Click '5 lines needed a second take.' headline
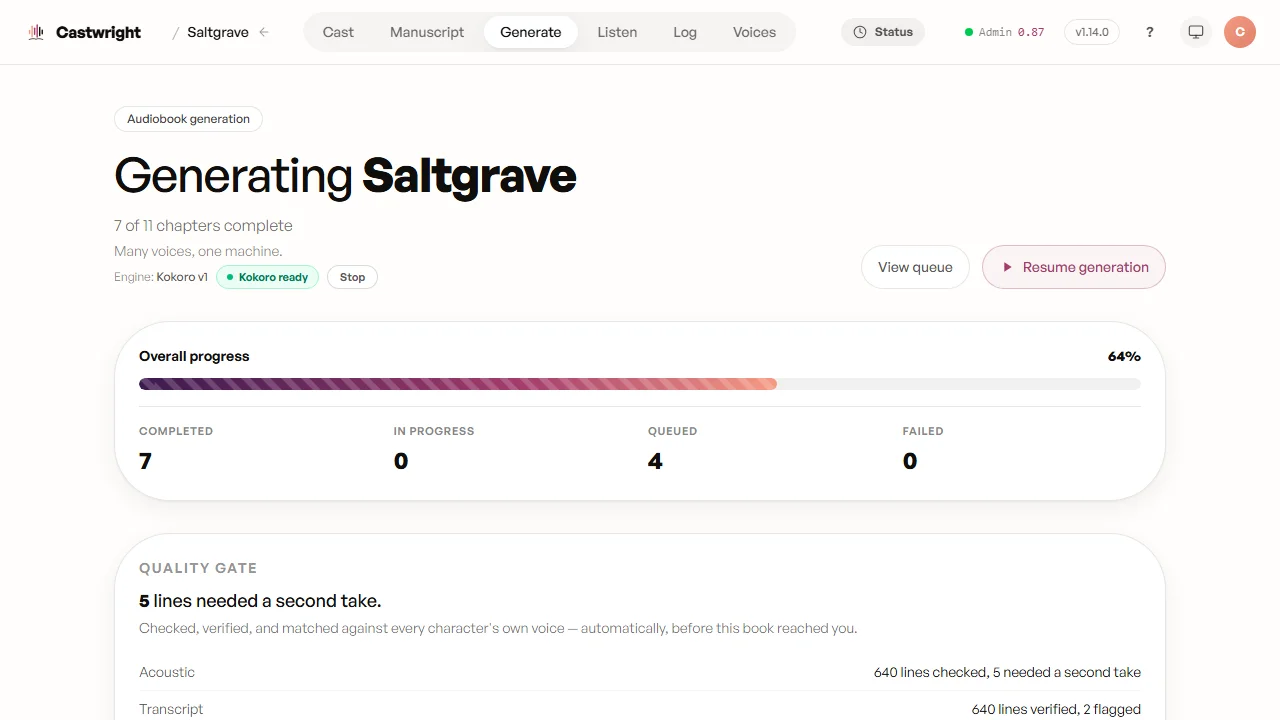 coord(260,601)
